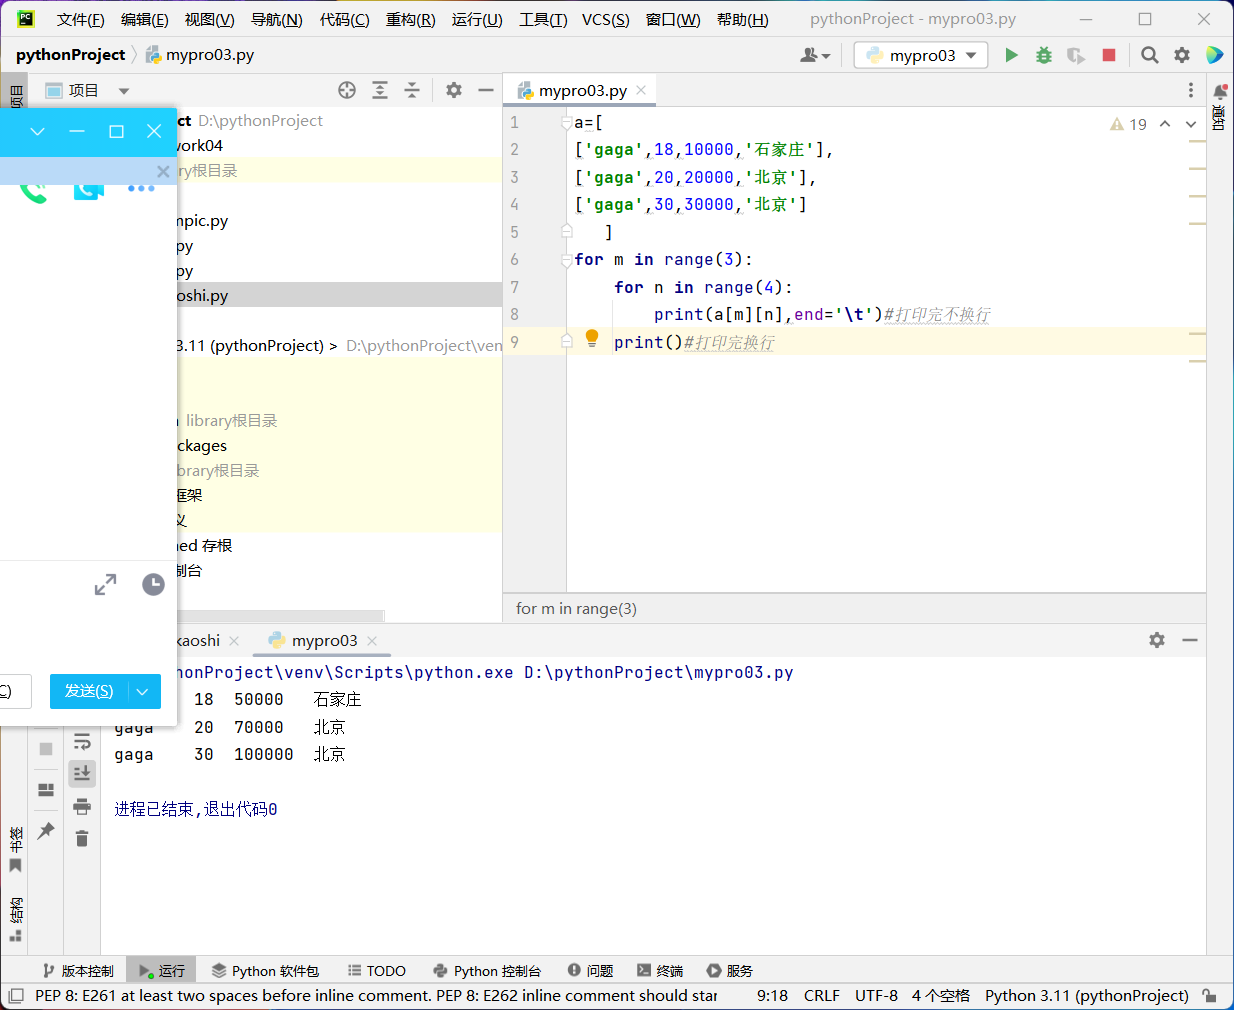Open IDE settings gear in top toolbar
Screen dimensions: 1234x1010
pyautogui.click(x=1182, y=55)
